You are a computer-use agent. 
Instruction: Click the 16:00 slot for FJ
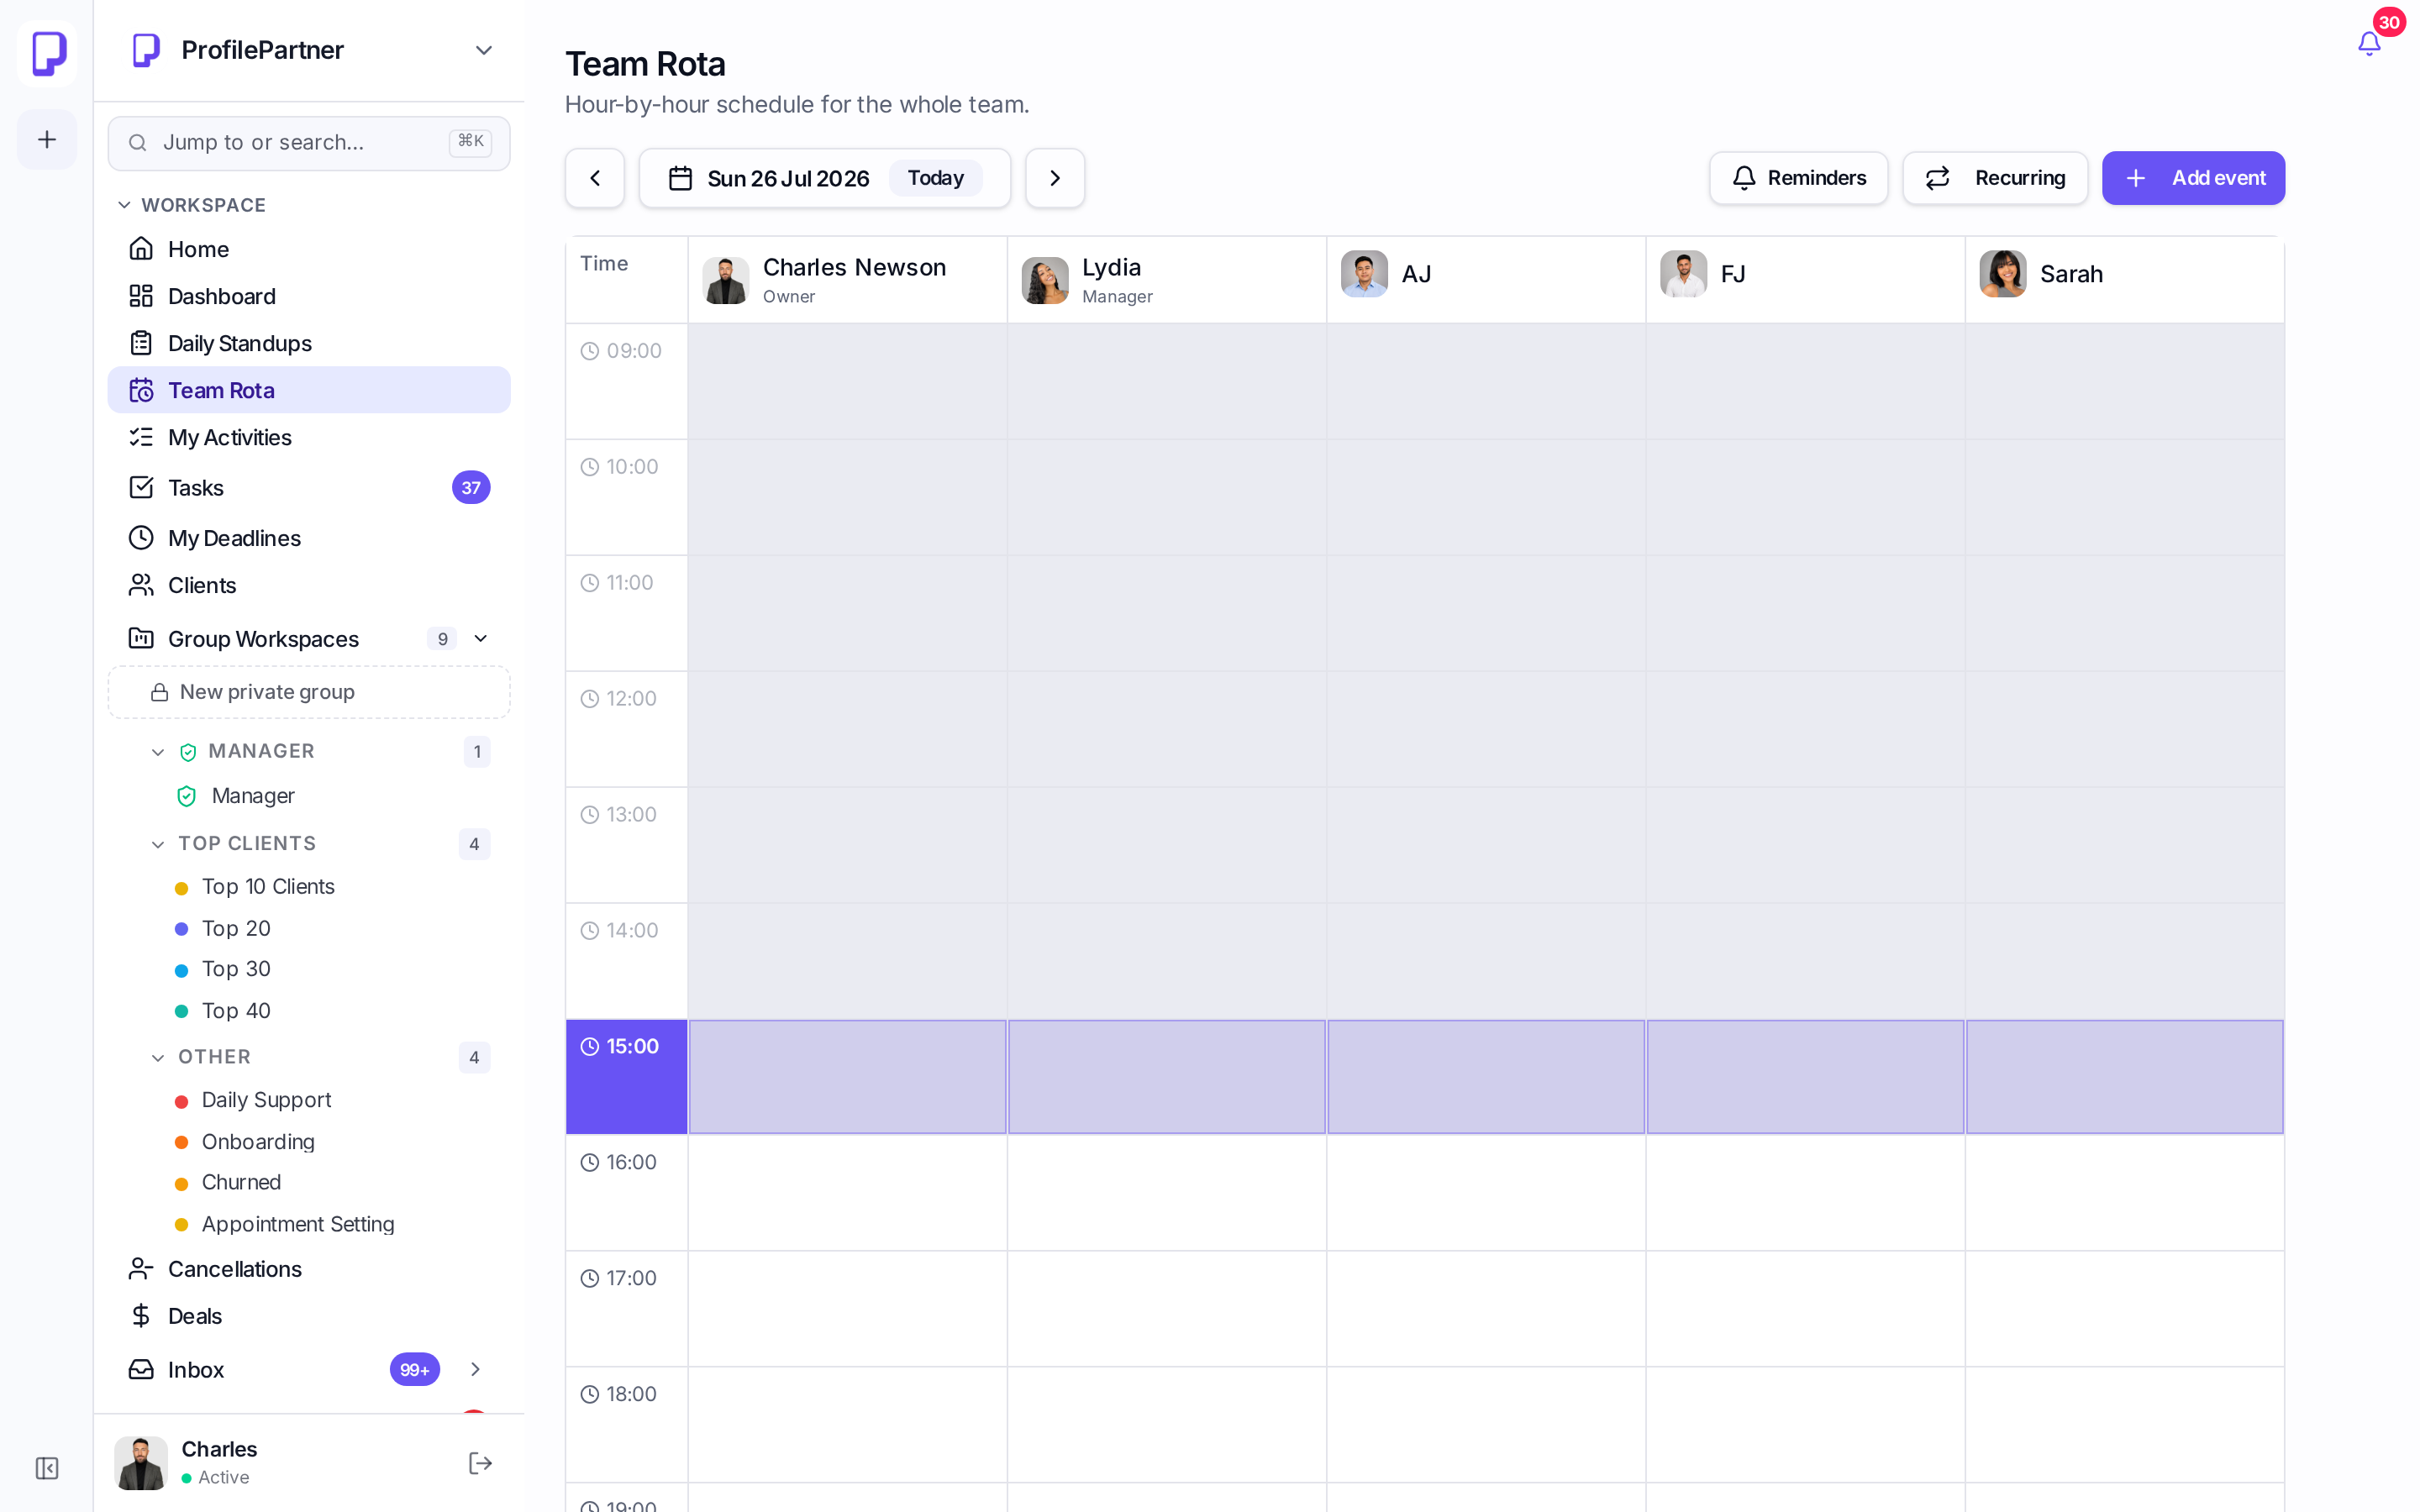1806,1193
